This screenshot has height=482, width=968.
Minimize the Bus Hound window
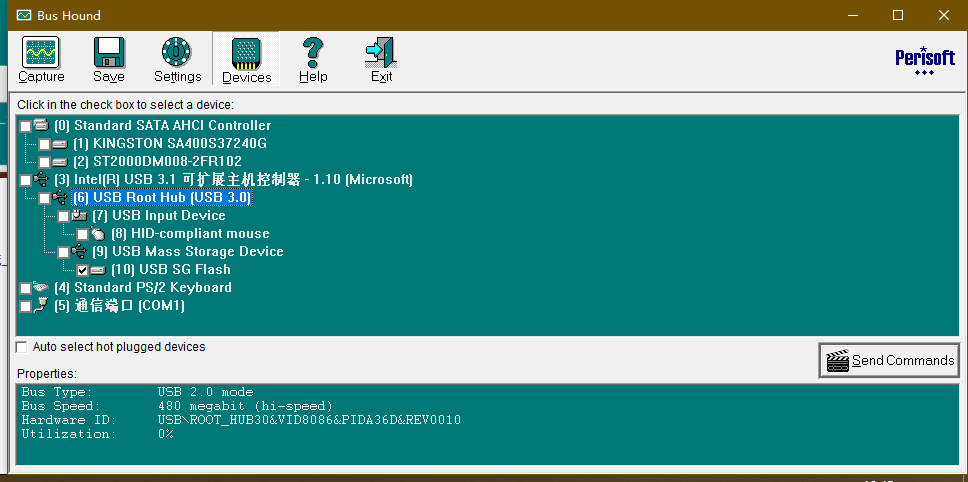[853, 15]
